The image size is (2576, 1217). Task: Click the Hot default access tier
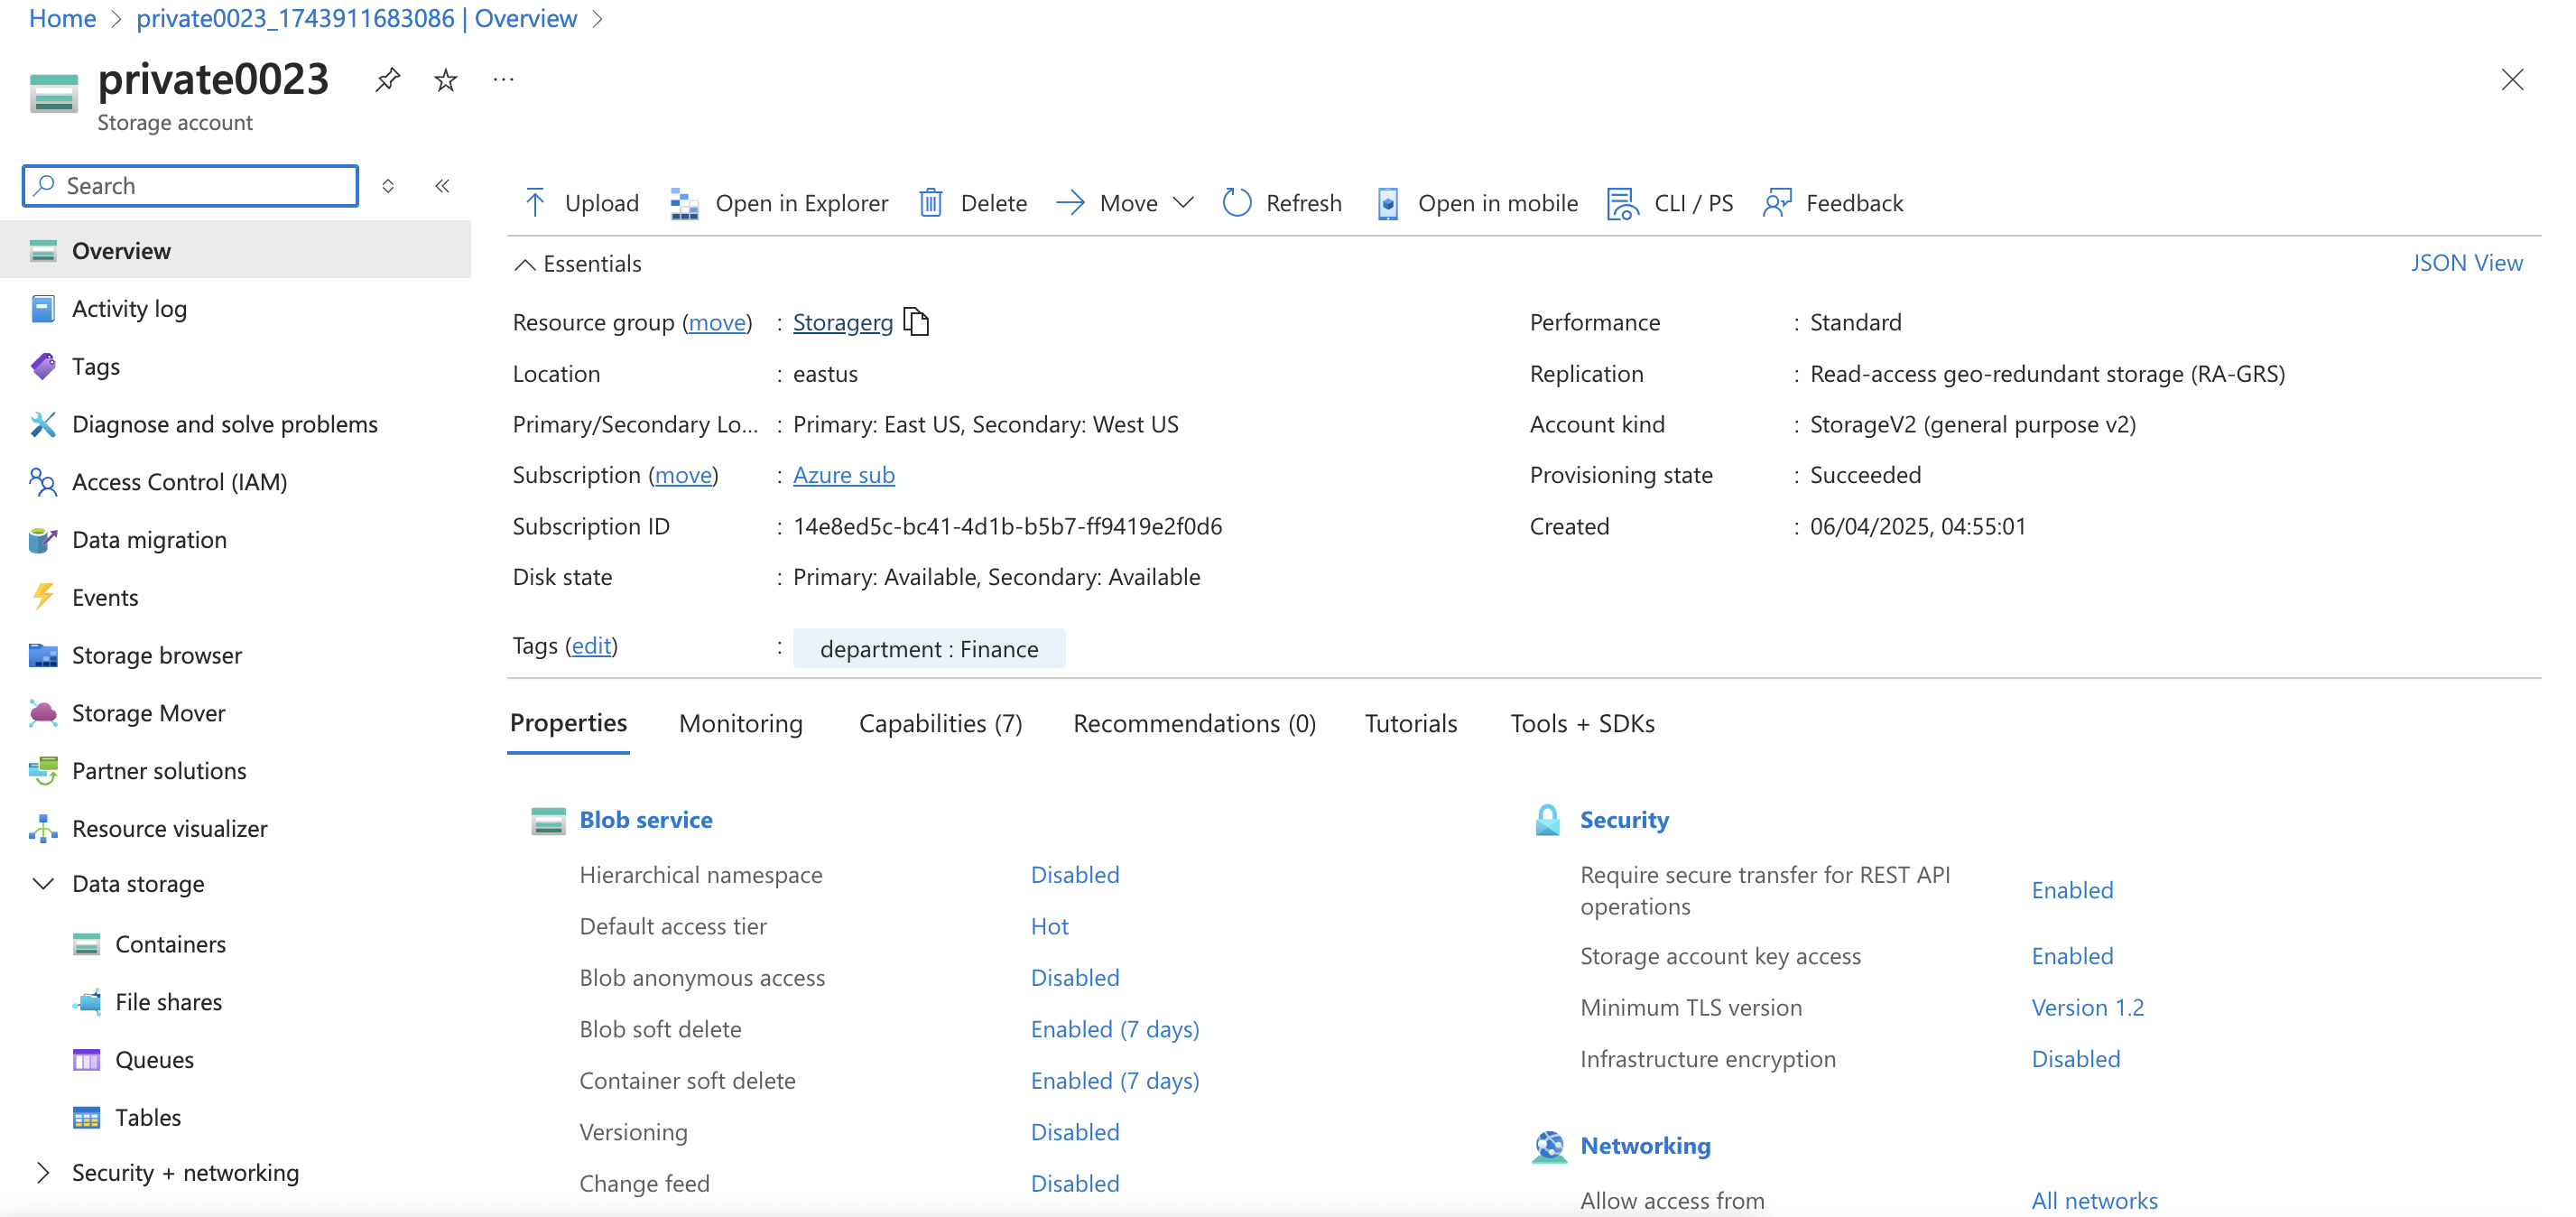pos(1049,927)
